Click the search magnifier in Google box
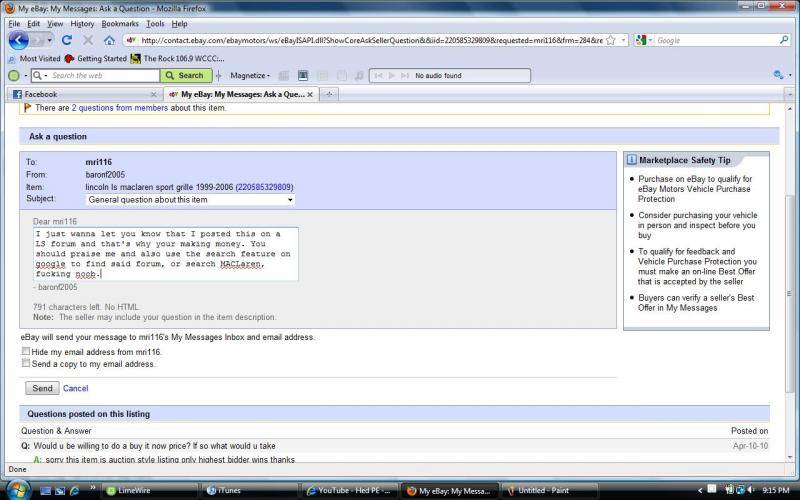The width and height of the screenshot is (800, 500). pyautogui.click(x=782, y=40)
